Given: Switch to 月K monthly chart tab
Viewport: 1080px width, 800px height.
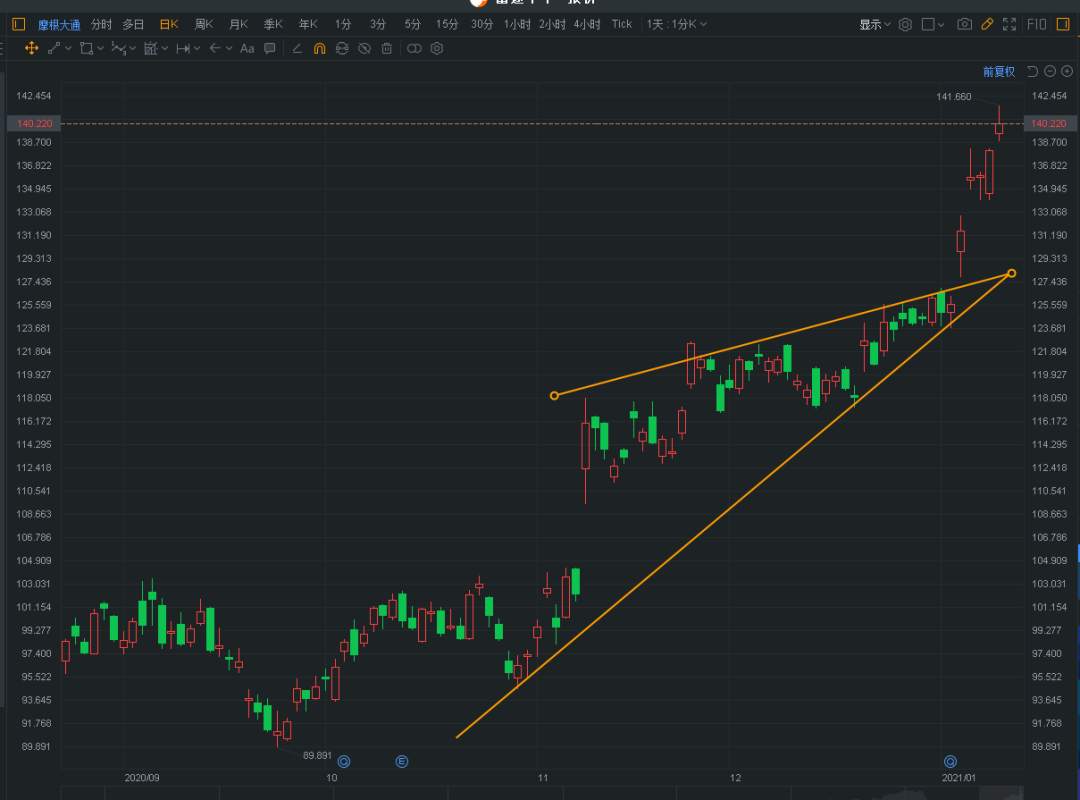Looking at the screenshot, I should 238,25.
